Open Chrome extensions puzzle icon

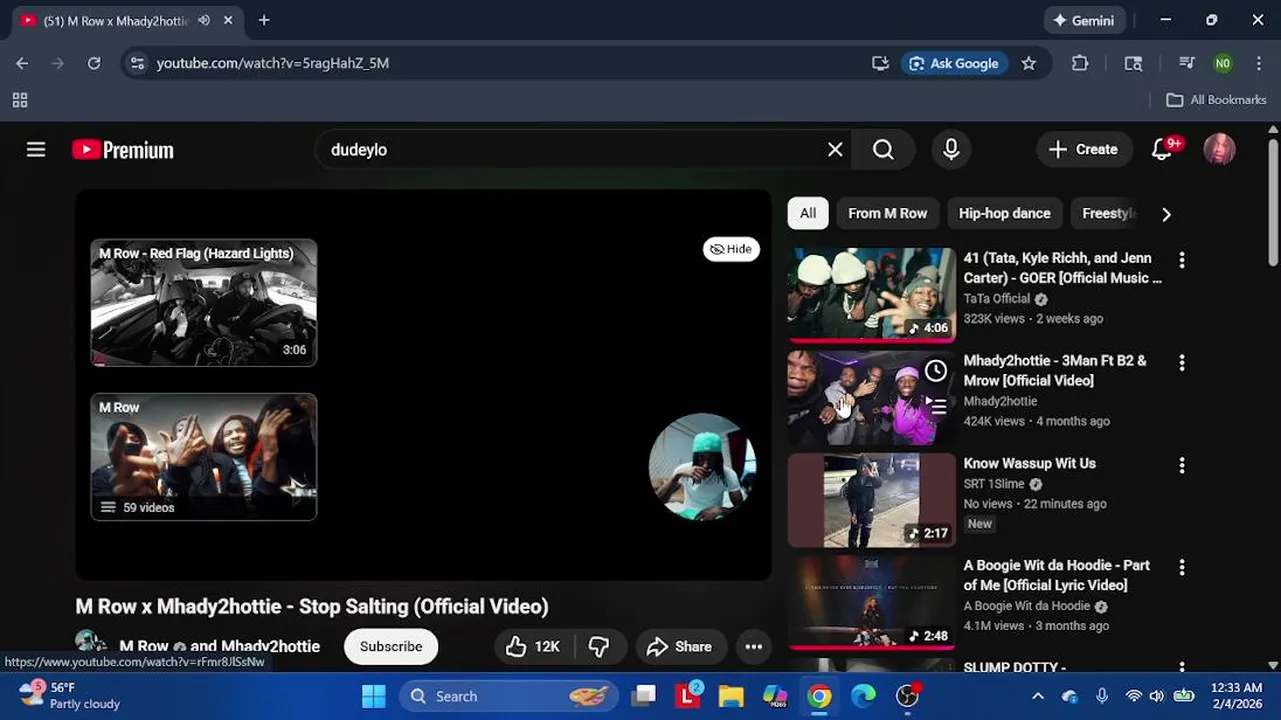1080,63
